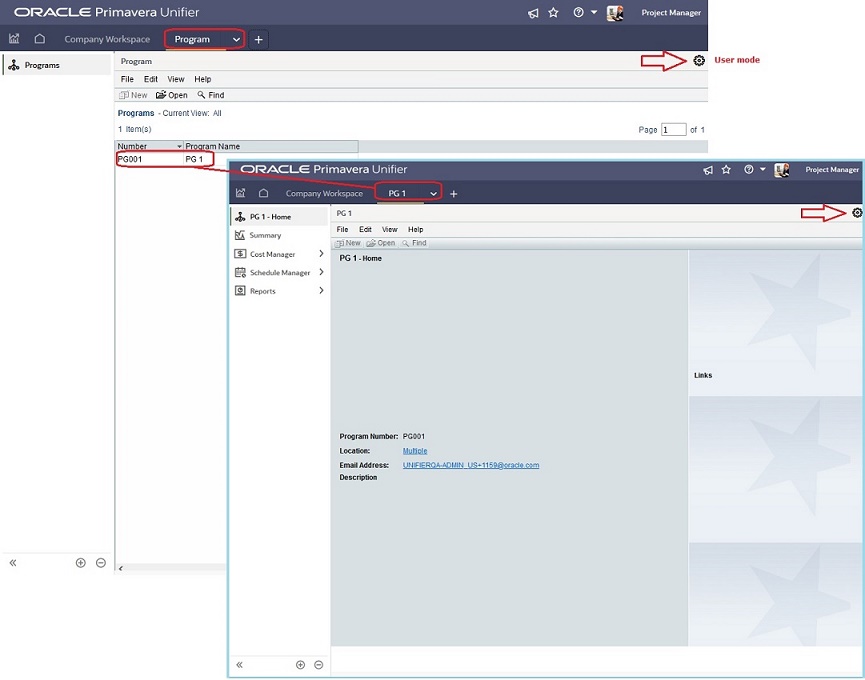Click the New toolbar button in the Program window
865x680 pixels.
(134, 95)
